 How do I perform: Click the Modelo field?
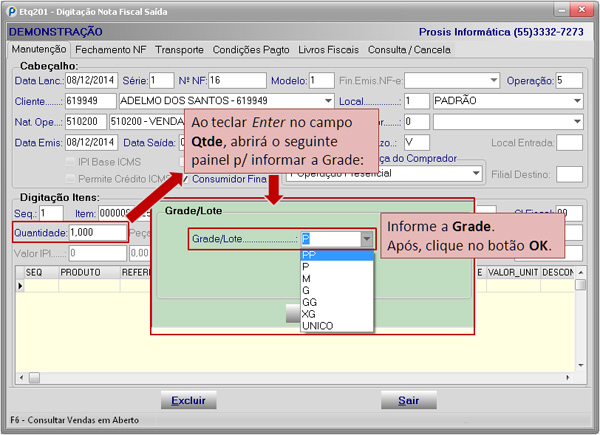click(x=321, y=80)
